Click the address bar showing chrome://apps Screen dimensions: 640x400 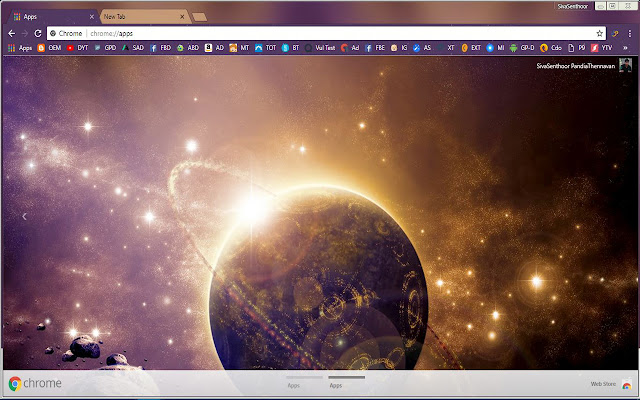pos(327,33)
